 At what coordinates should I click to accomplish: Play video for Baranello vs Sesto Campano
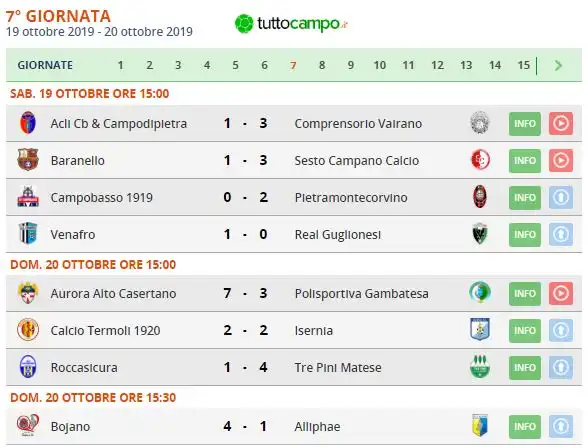[x=561, y=160]
